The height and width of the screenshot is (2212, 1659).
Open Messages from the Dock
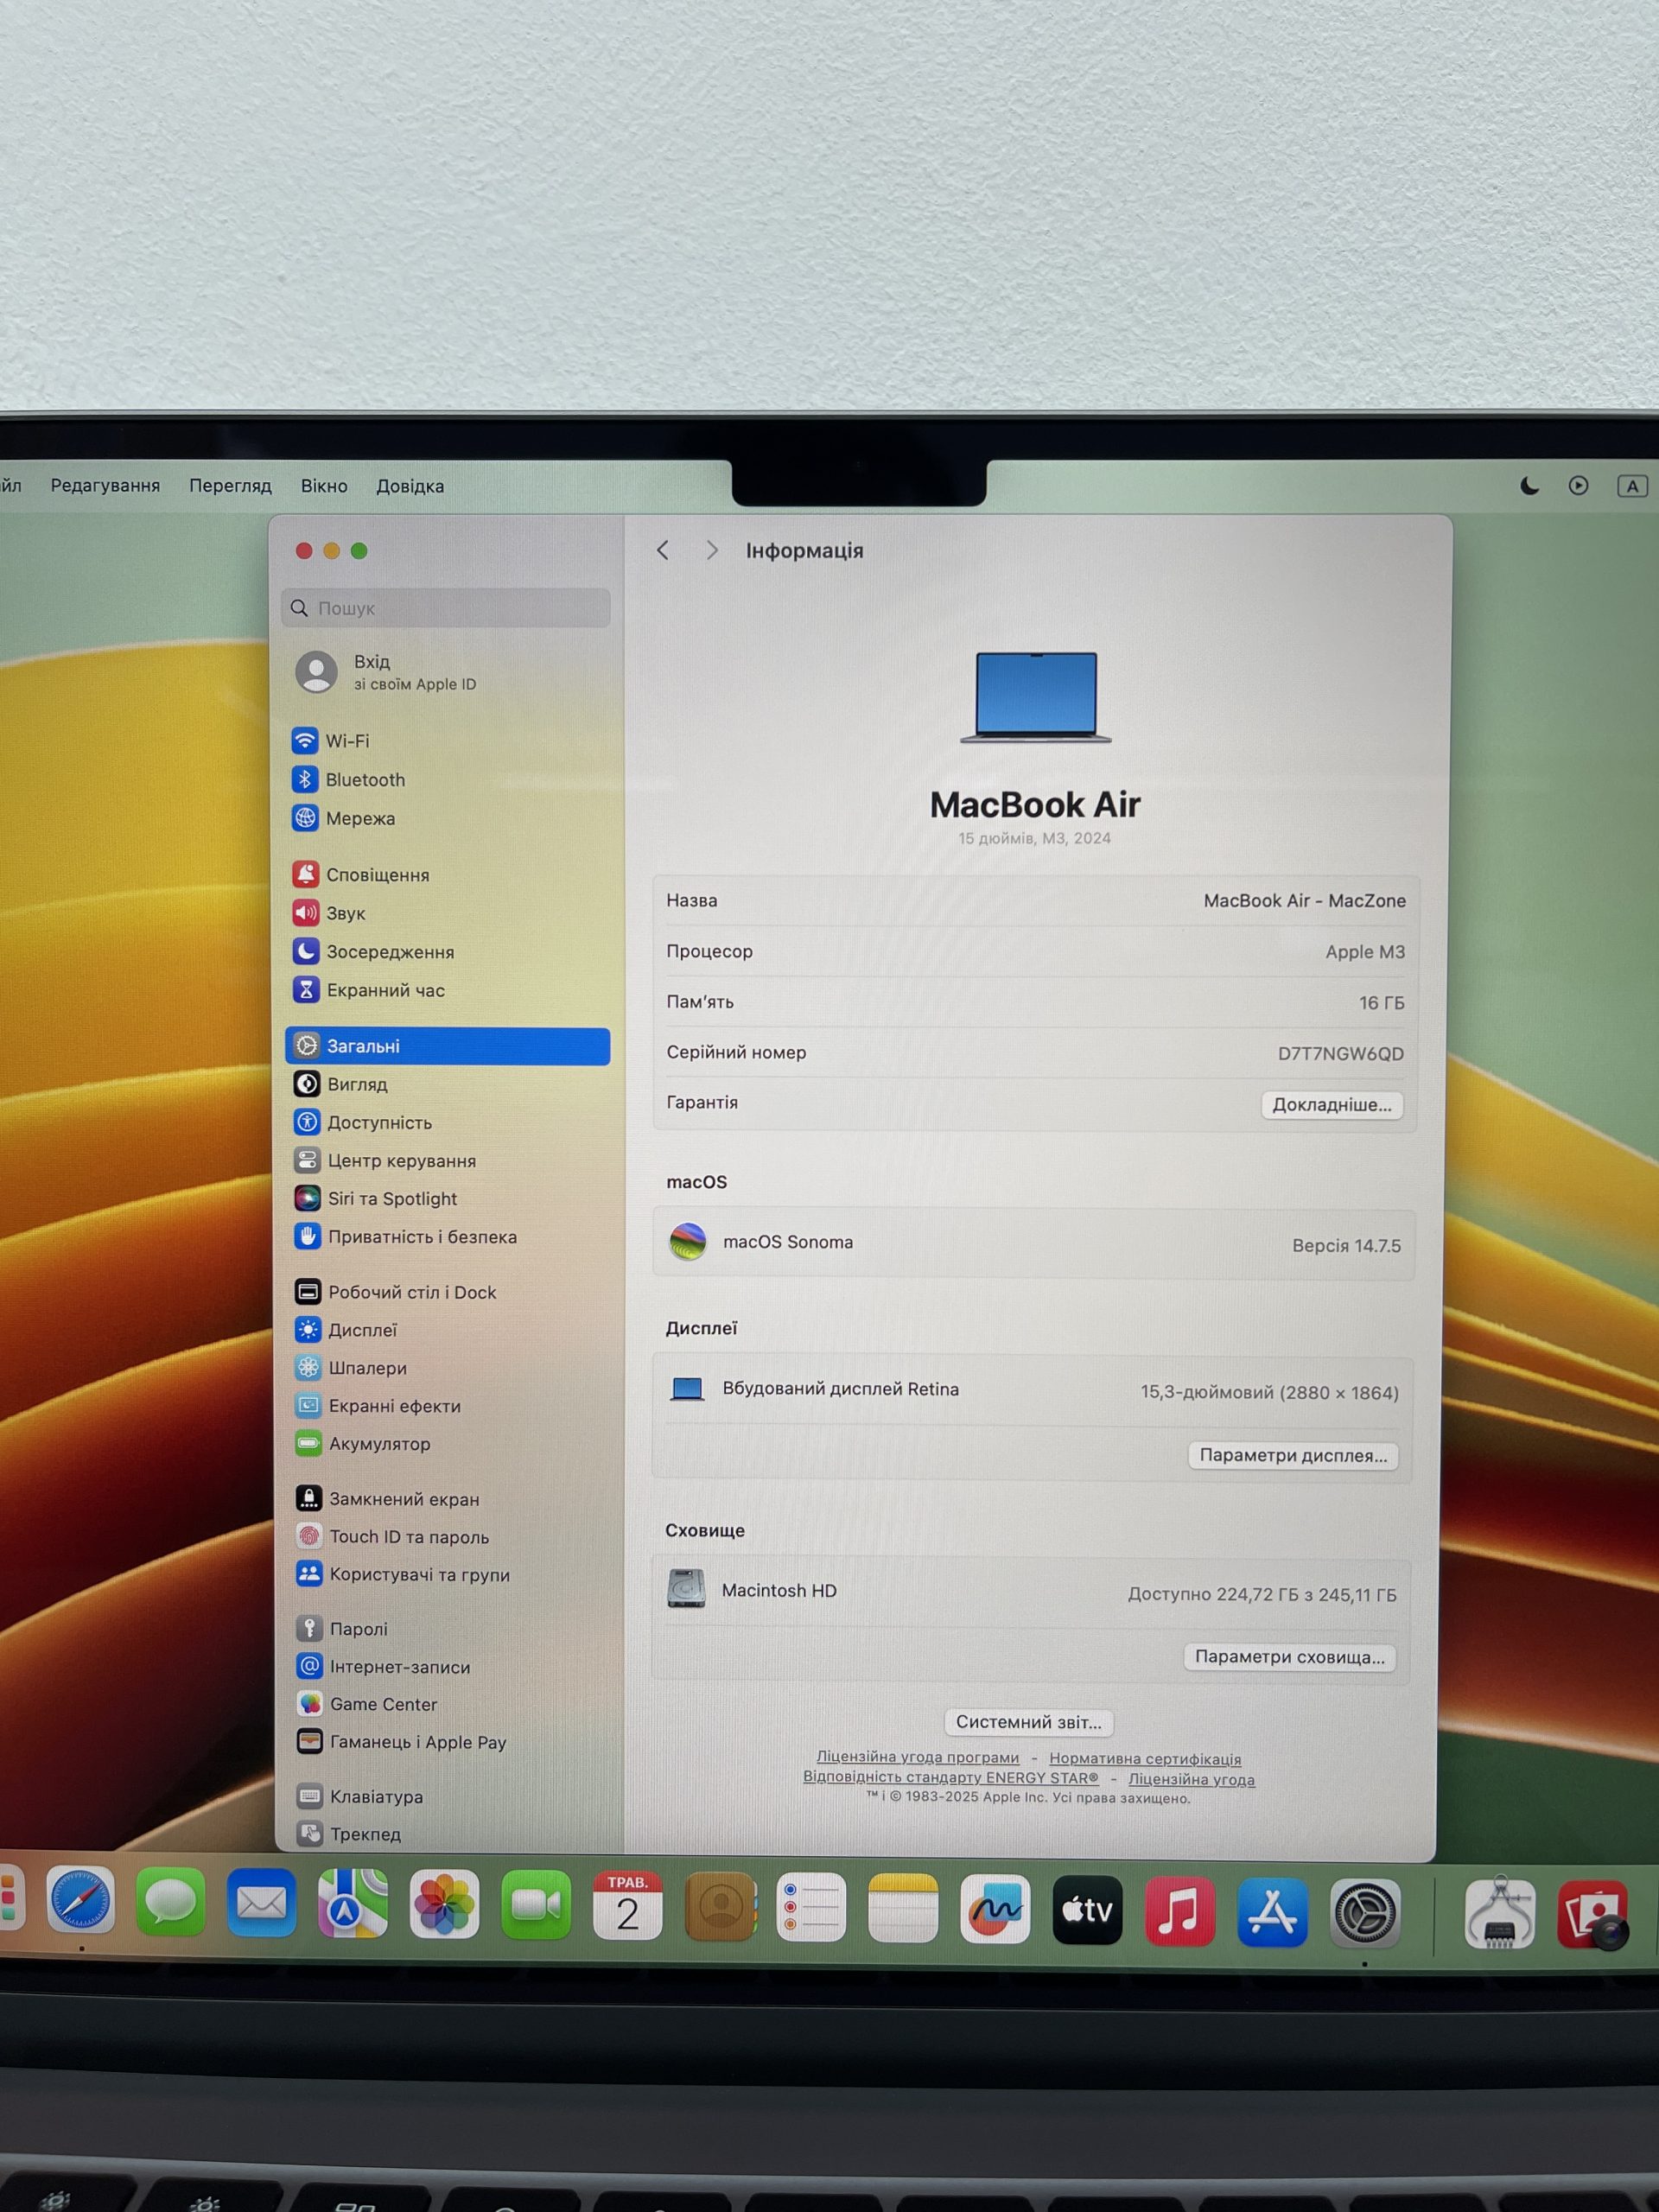(171, 1902)
